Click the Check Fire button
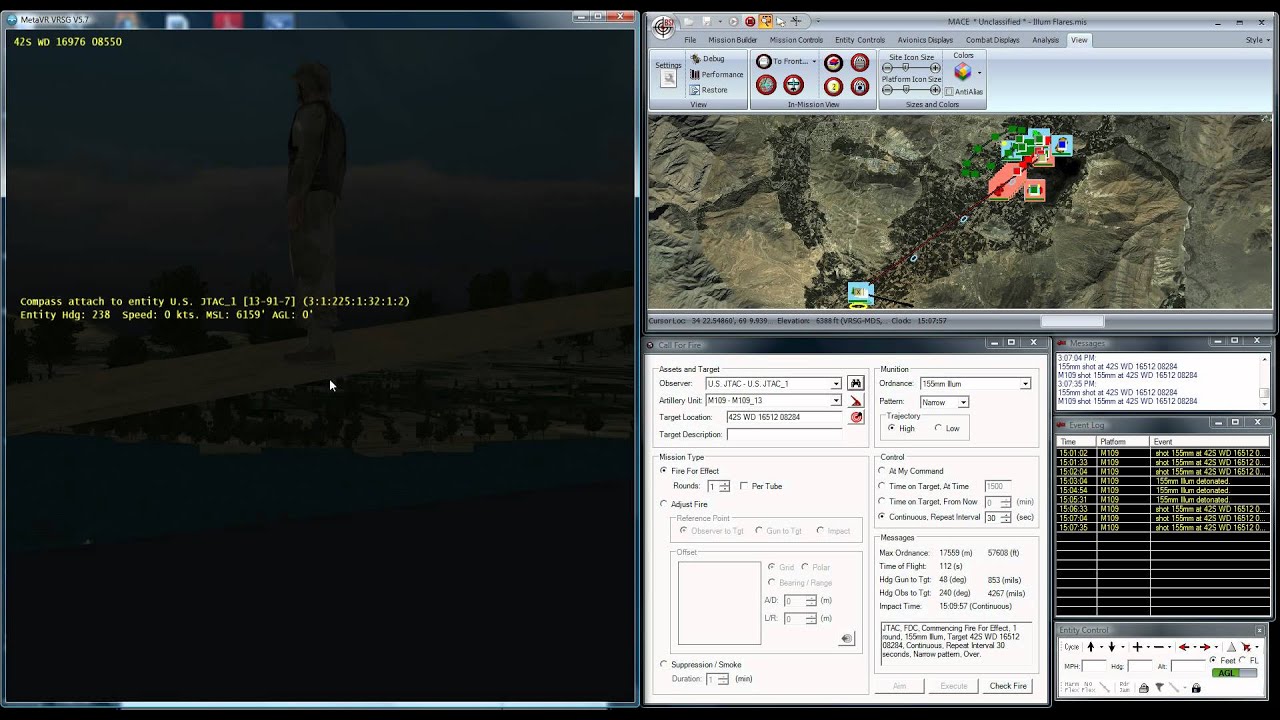The width and height of the screenshot is (1280, 720). (x=1007, y=686)
